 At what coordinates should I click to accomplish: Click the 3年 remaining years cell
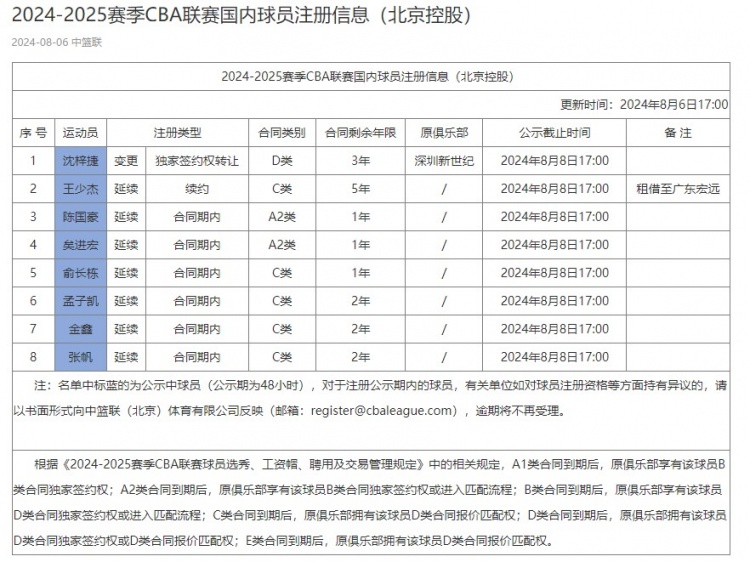pyautogui.click(x=361, y=161)
